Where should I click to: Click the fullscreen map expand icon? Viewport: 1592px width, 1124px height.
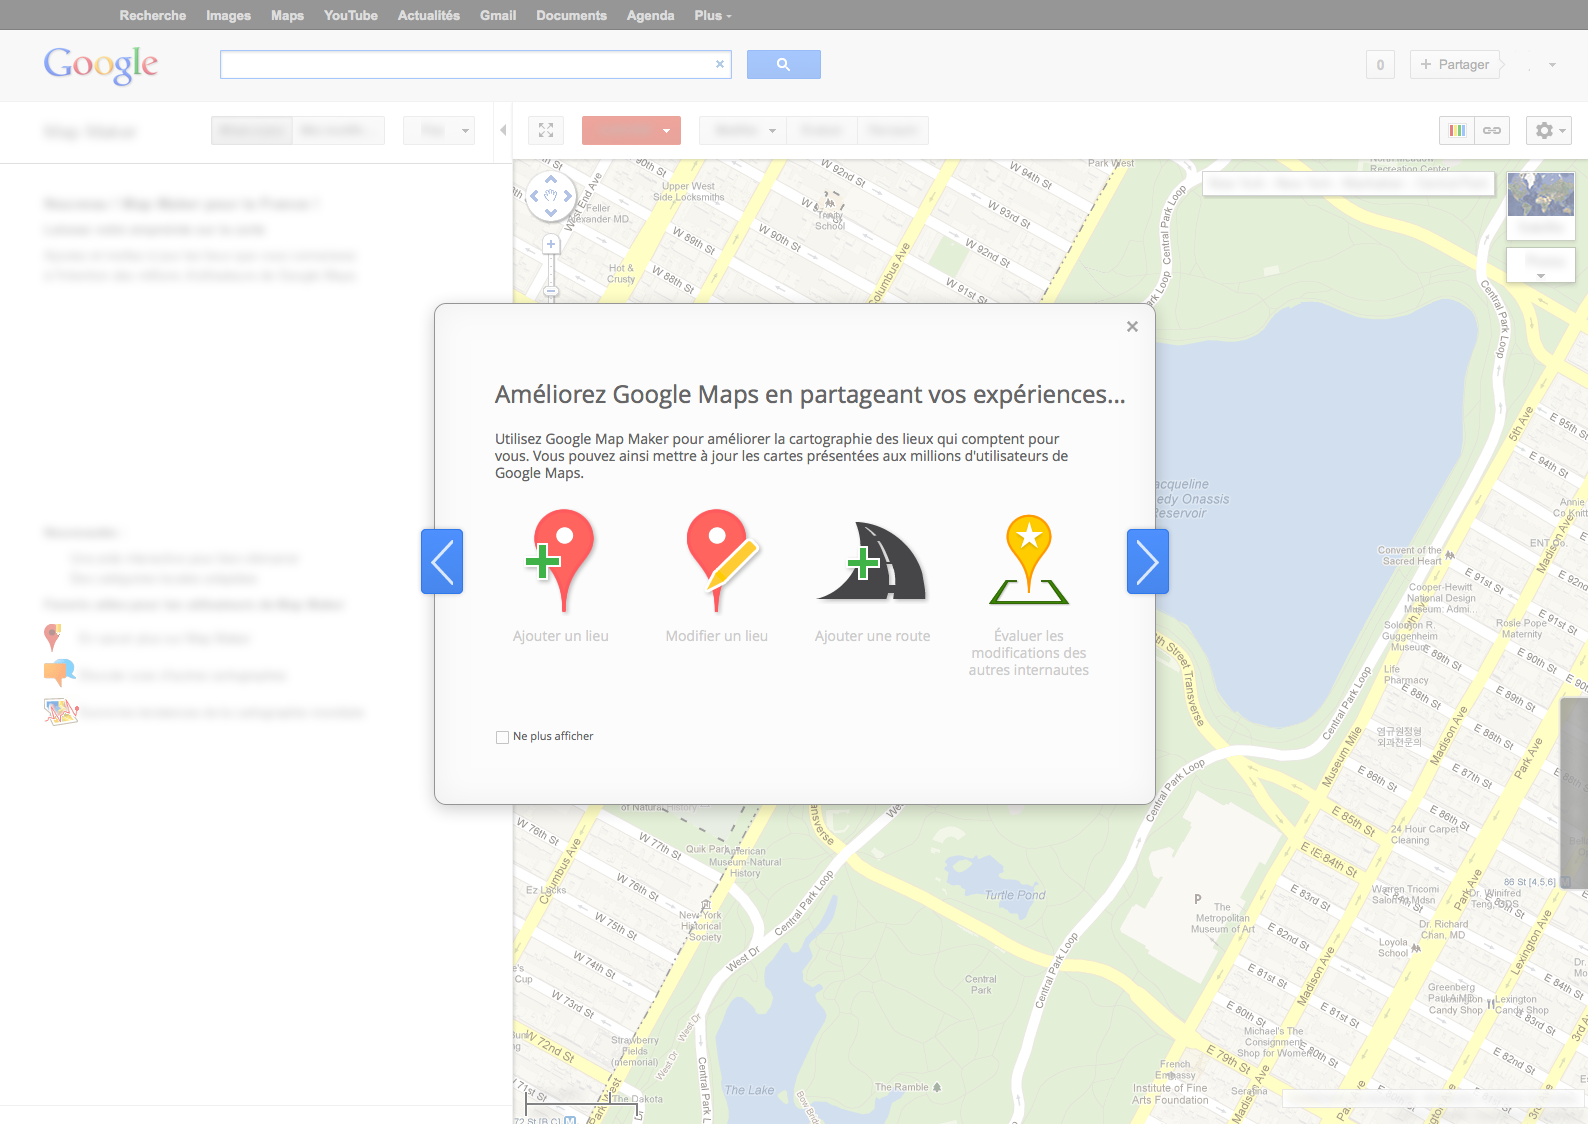pos(546,131)
